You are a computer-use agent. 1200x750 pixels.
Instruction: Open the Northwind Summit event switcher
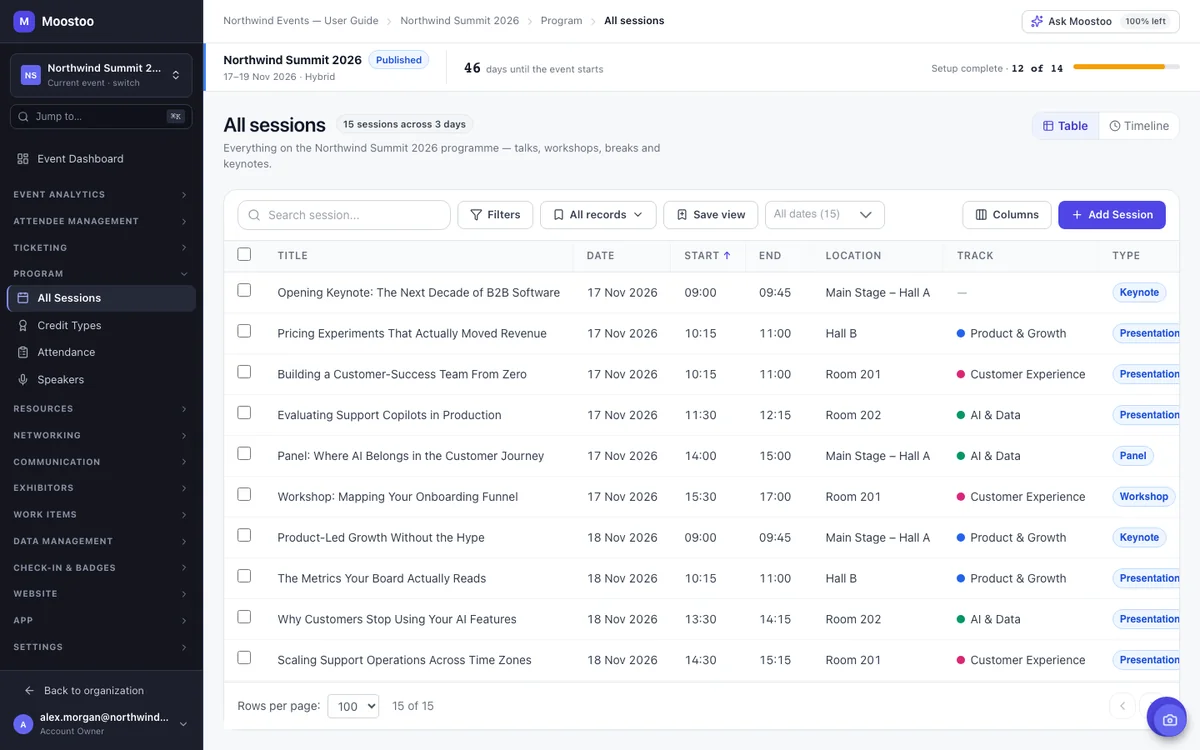click(101, 75)
